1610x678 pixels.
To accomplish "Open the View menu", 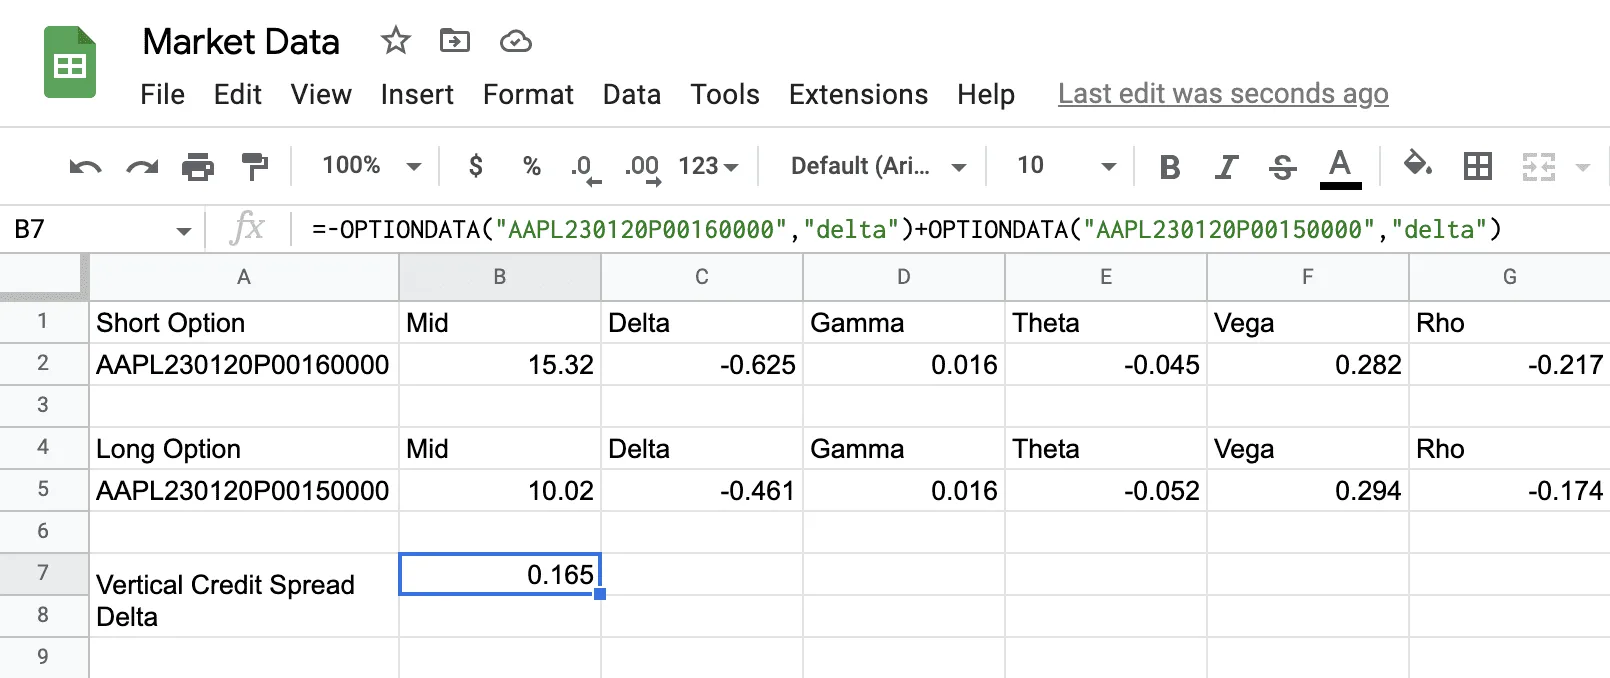I will click(x=321, y=95).
